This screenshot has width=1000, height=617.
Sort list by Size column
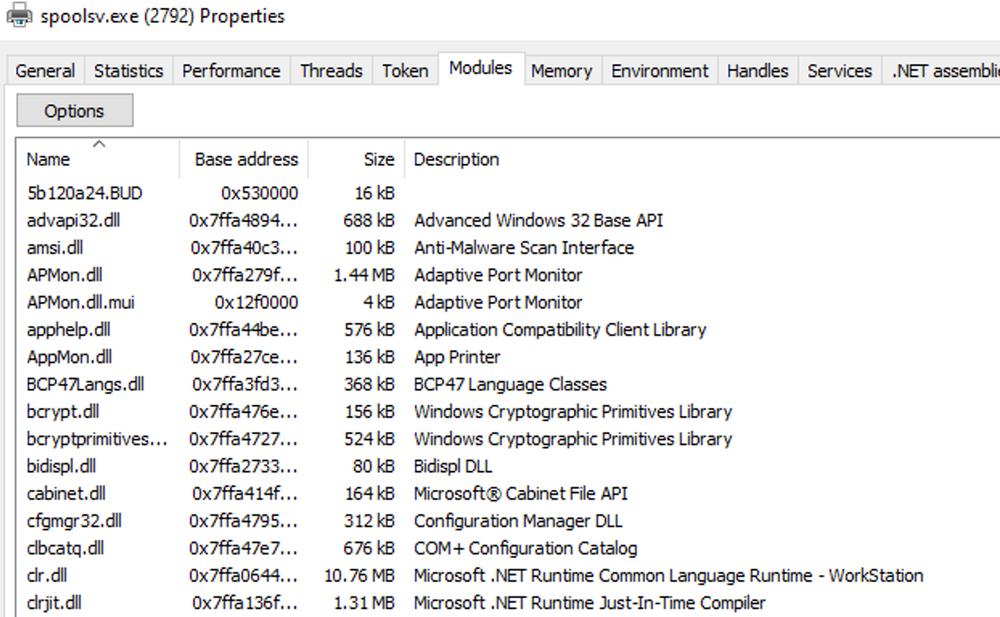pyautogui.click(x=378, y=160)
